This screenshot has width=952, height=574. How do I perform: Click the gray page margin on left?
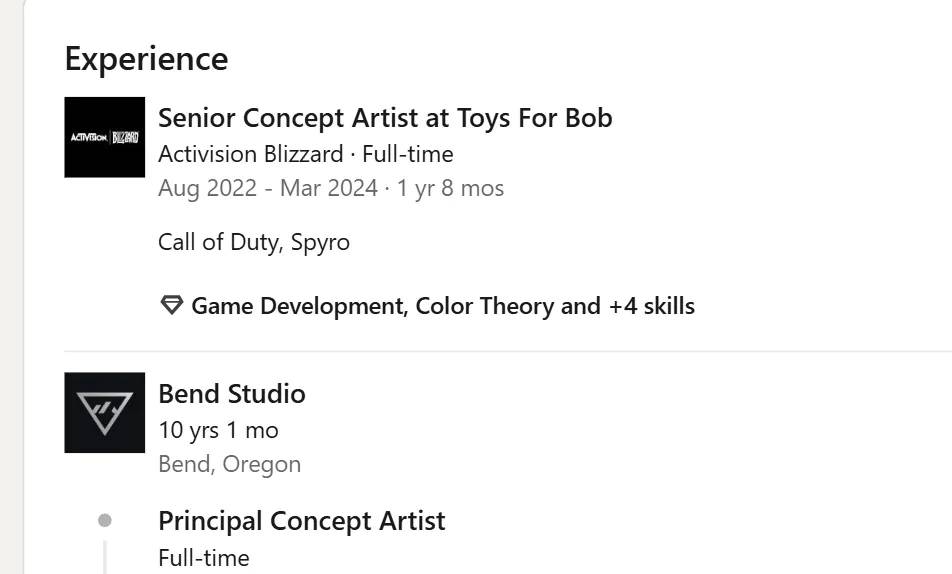pyautogui.click(x=10, y=300)
